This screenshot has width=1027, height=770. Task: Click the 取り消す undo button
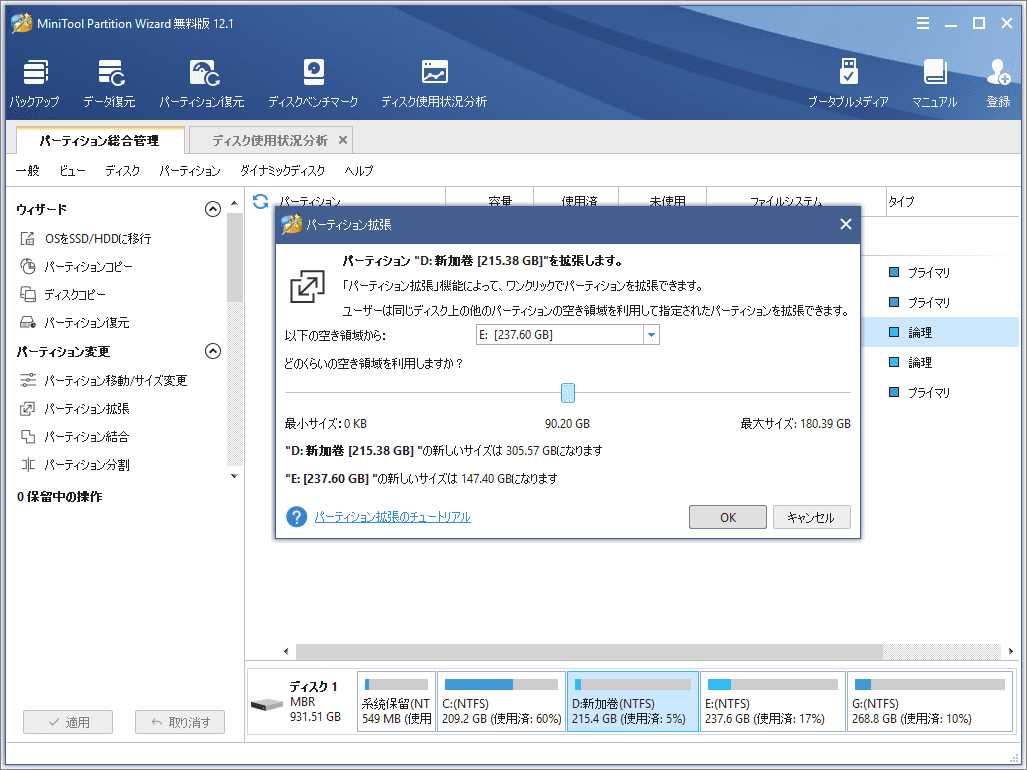point(180,722)
